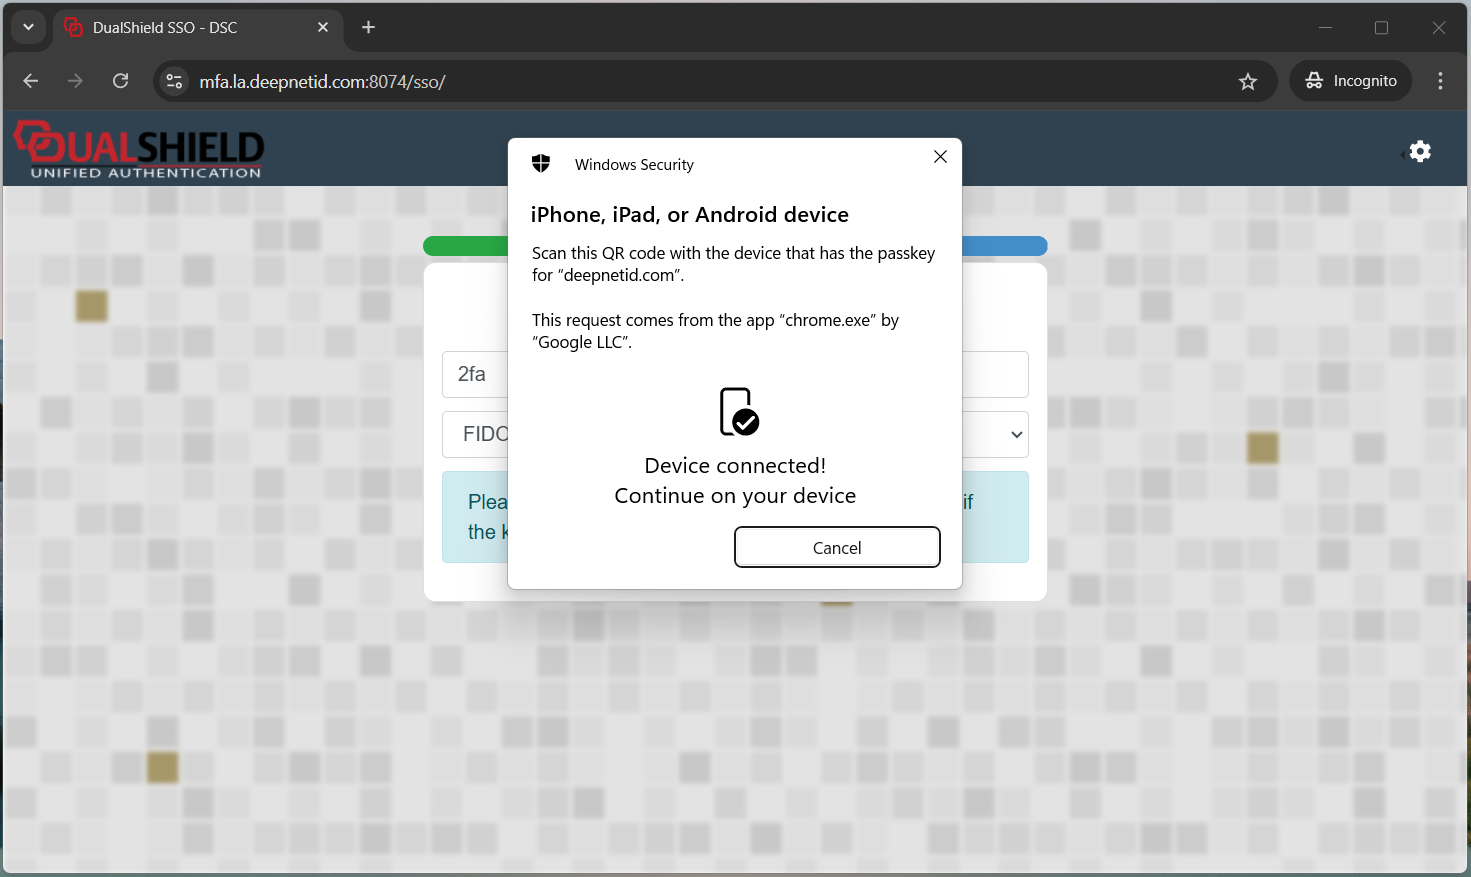Click the Incognito profile indicator

point(1350,81)
